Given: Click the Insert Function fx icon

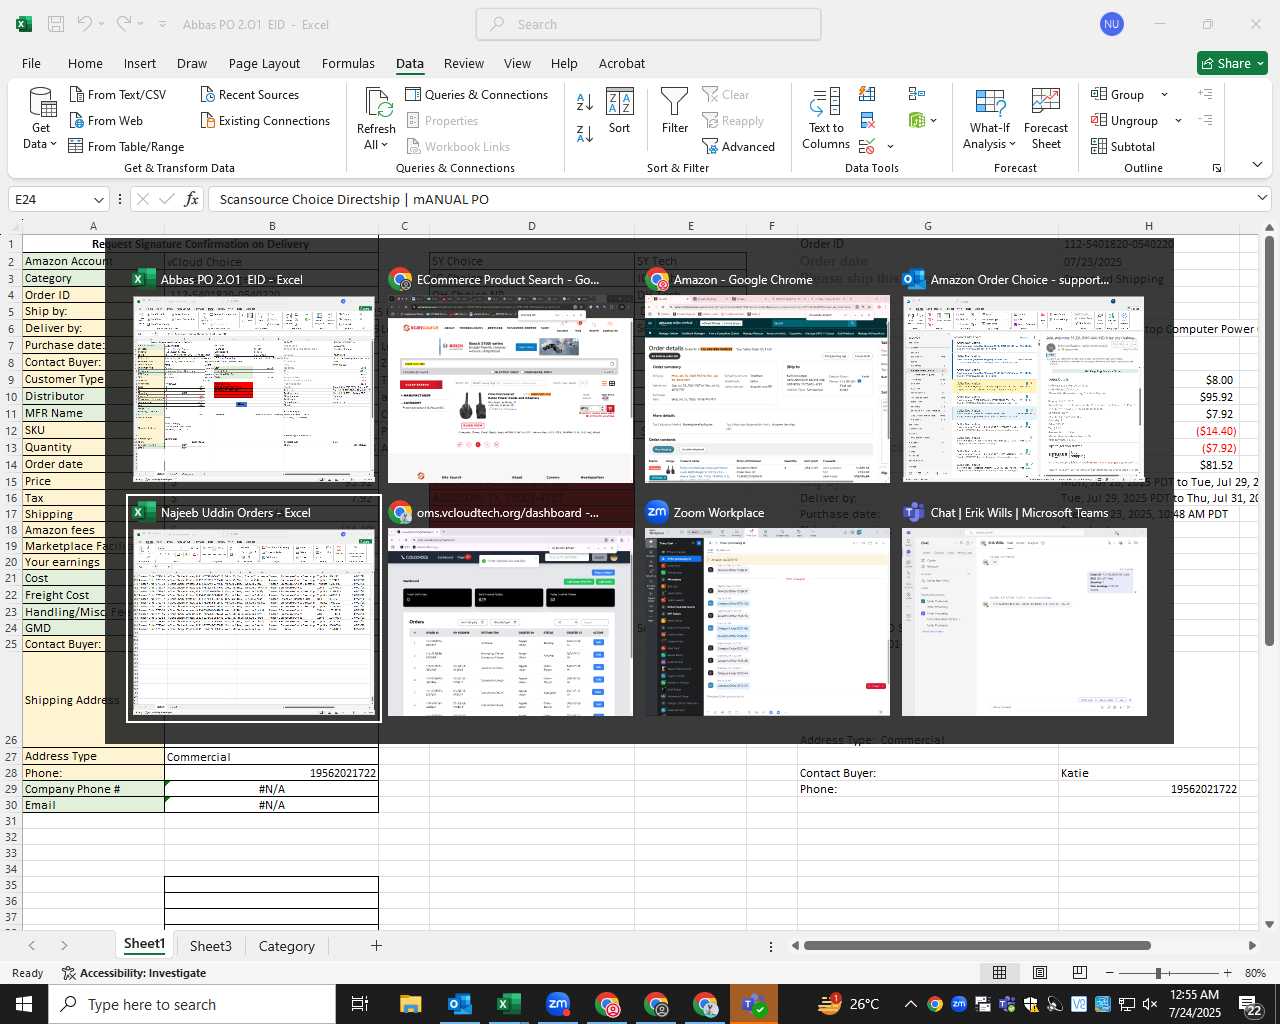Looking at the screenshot, I should click(192, 199).
